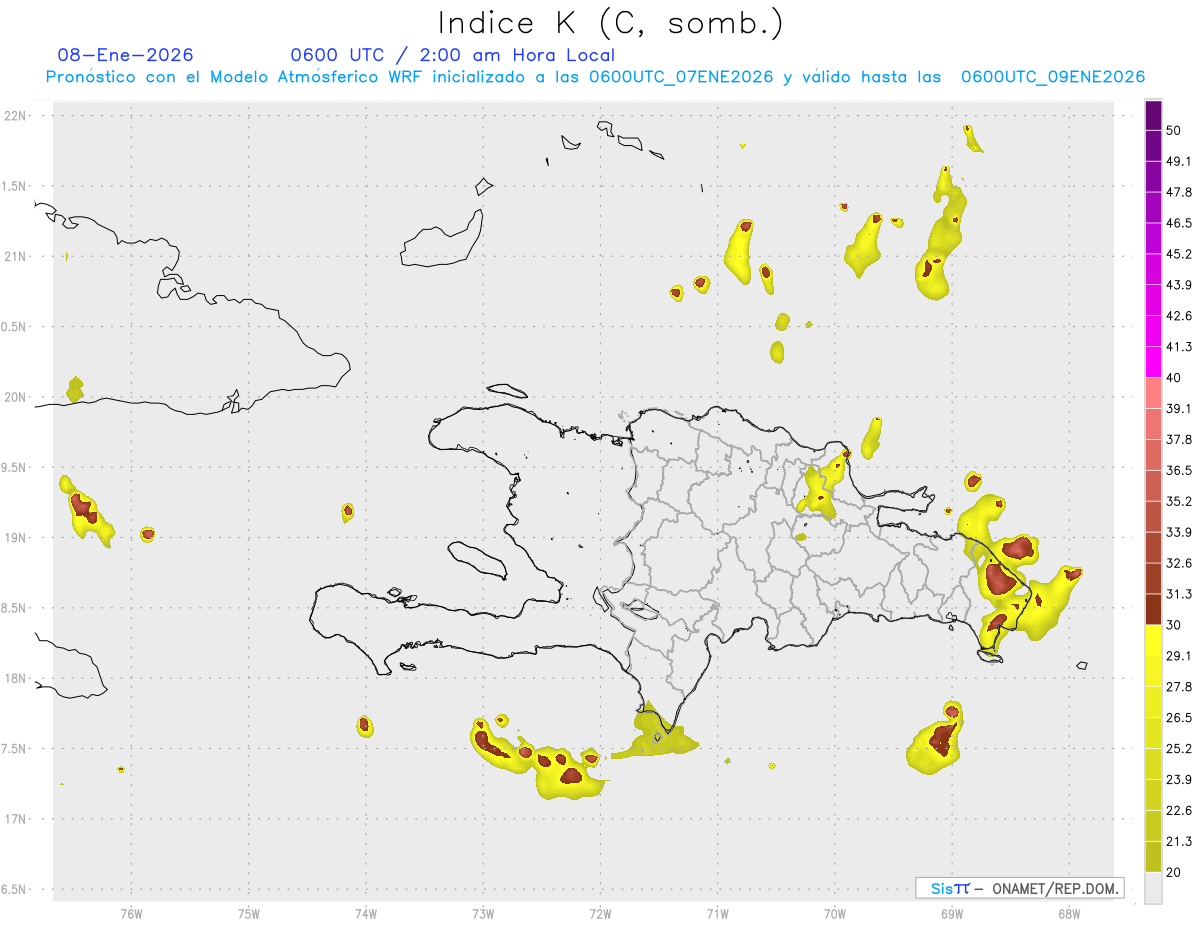The image size is (1200, 927).
Task: Pick the gray swatch below 20 on the color bar
Action: (1153, 888)
